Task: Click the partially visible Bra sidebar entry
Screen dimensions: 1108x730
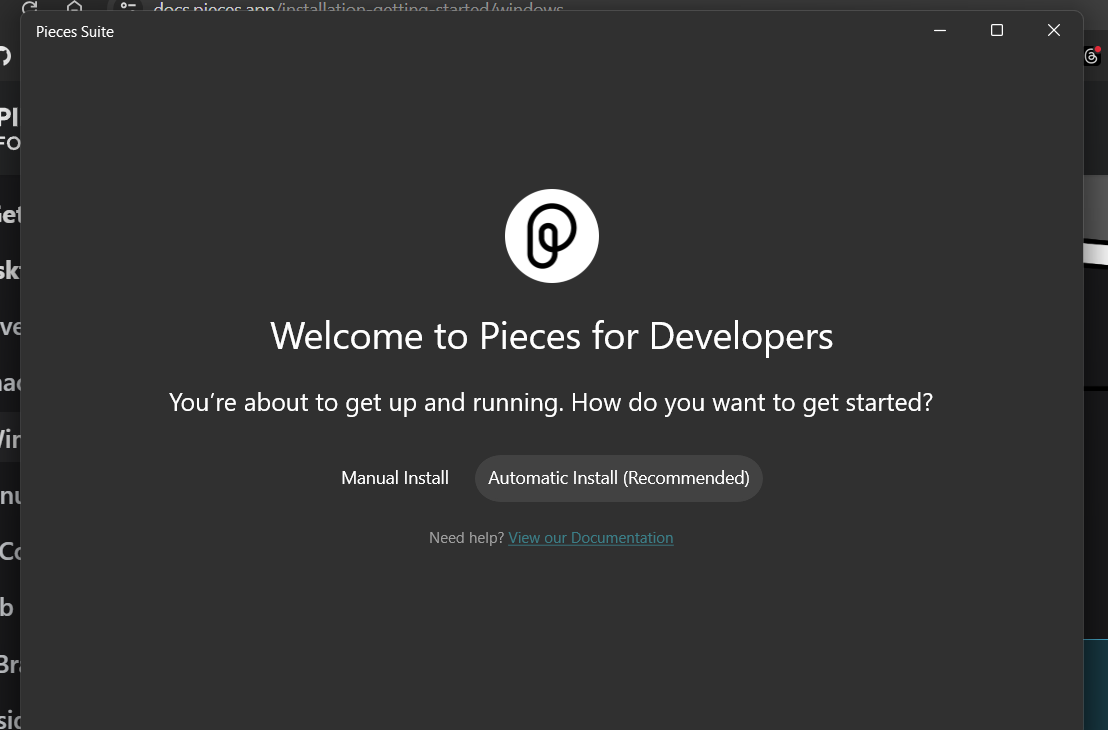Action: 10,663
